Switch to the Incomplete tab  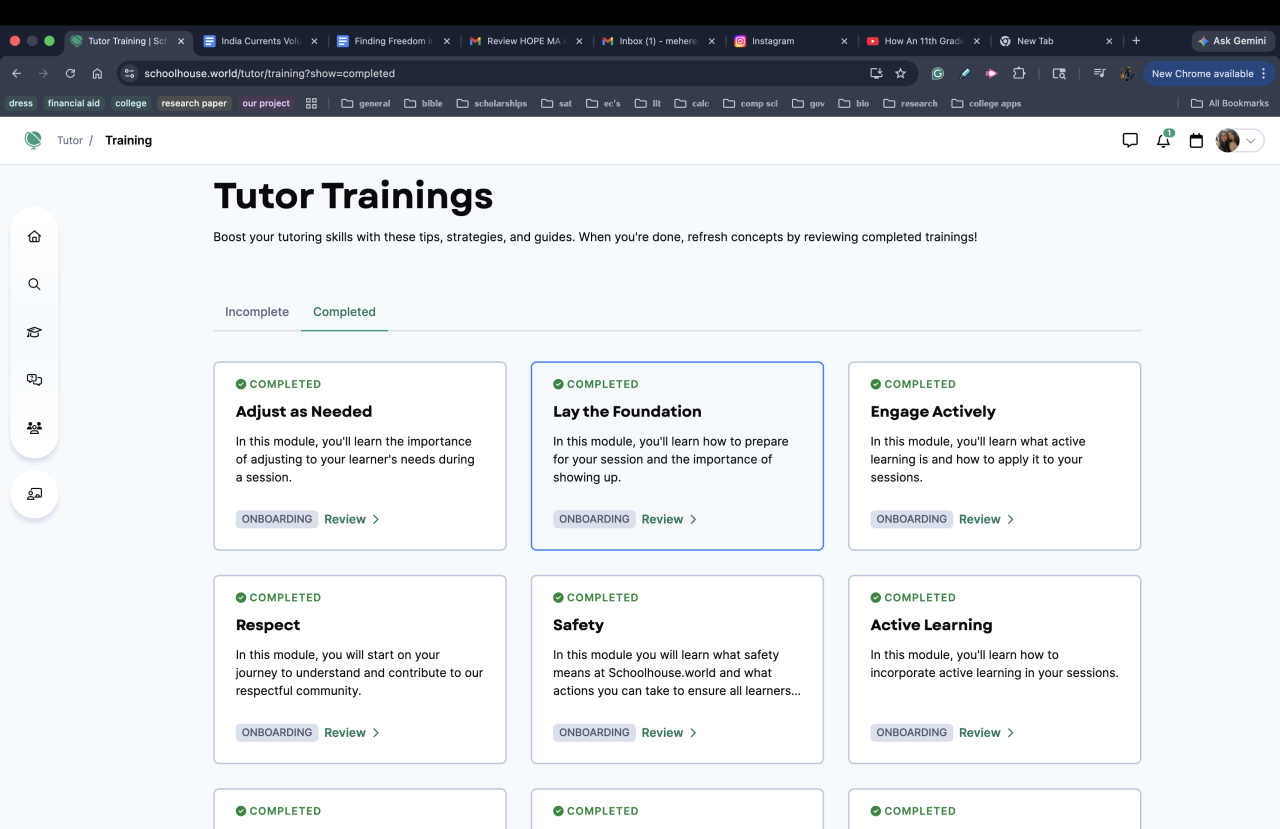pyautogui.click(x=257, y=312)
